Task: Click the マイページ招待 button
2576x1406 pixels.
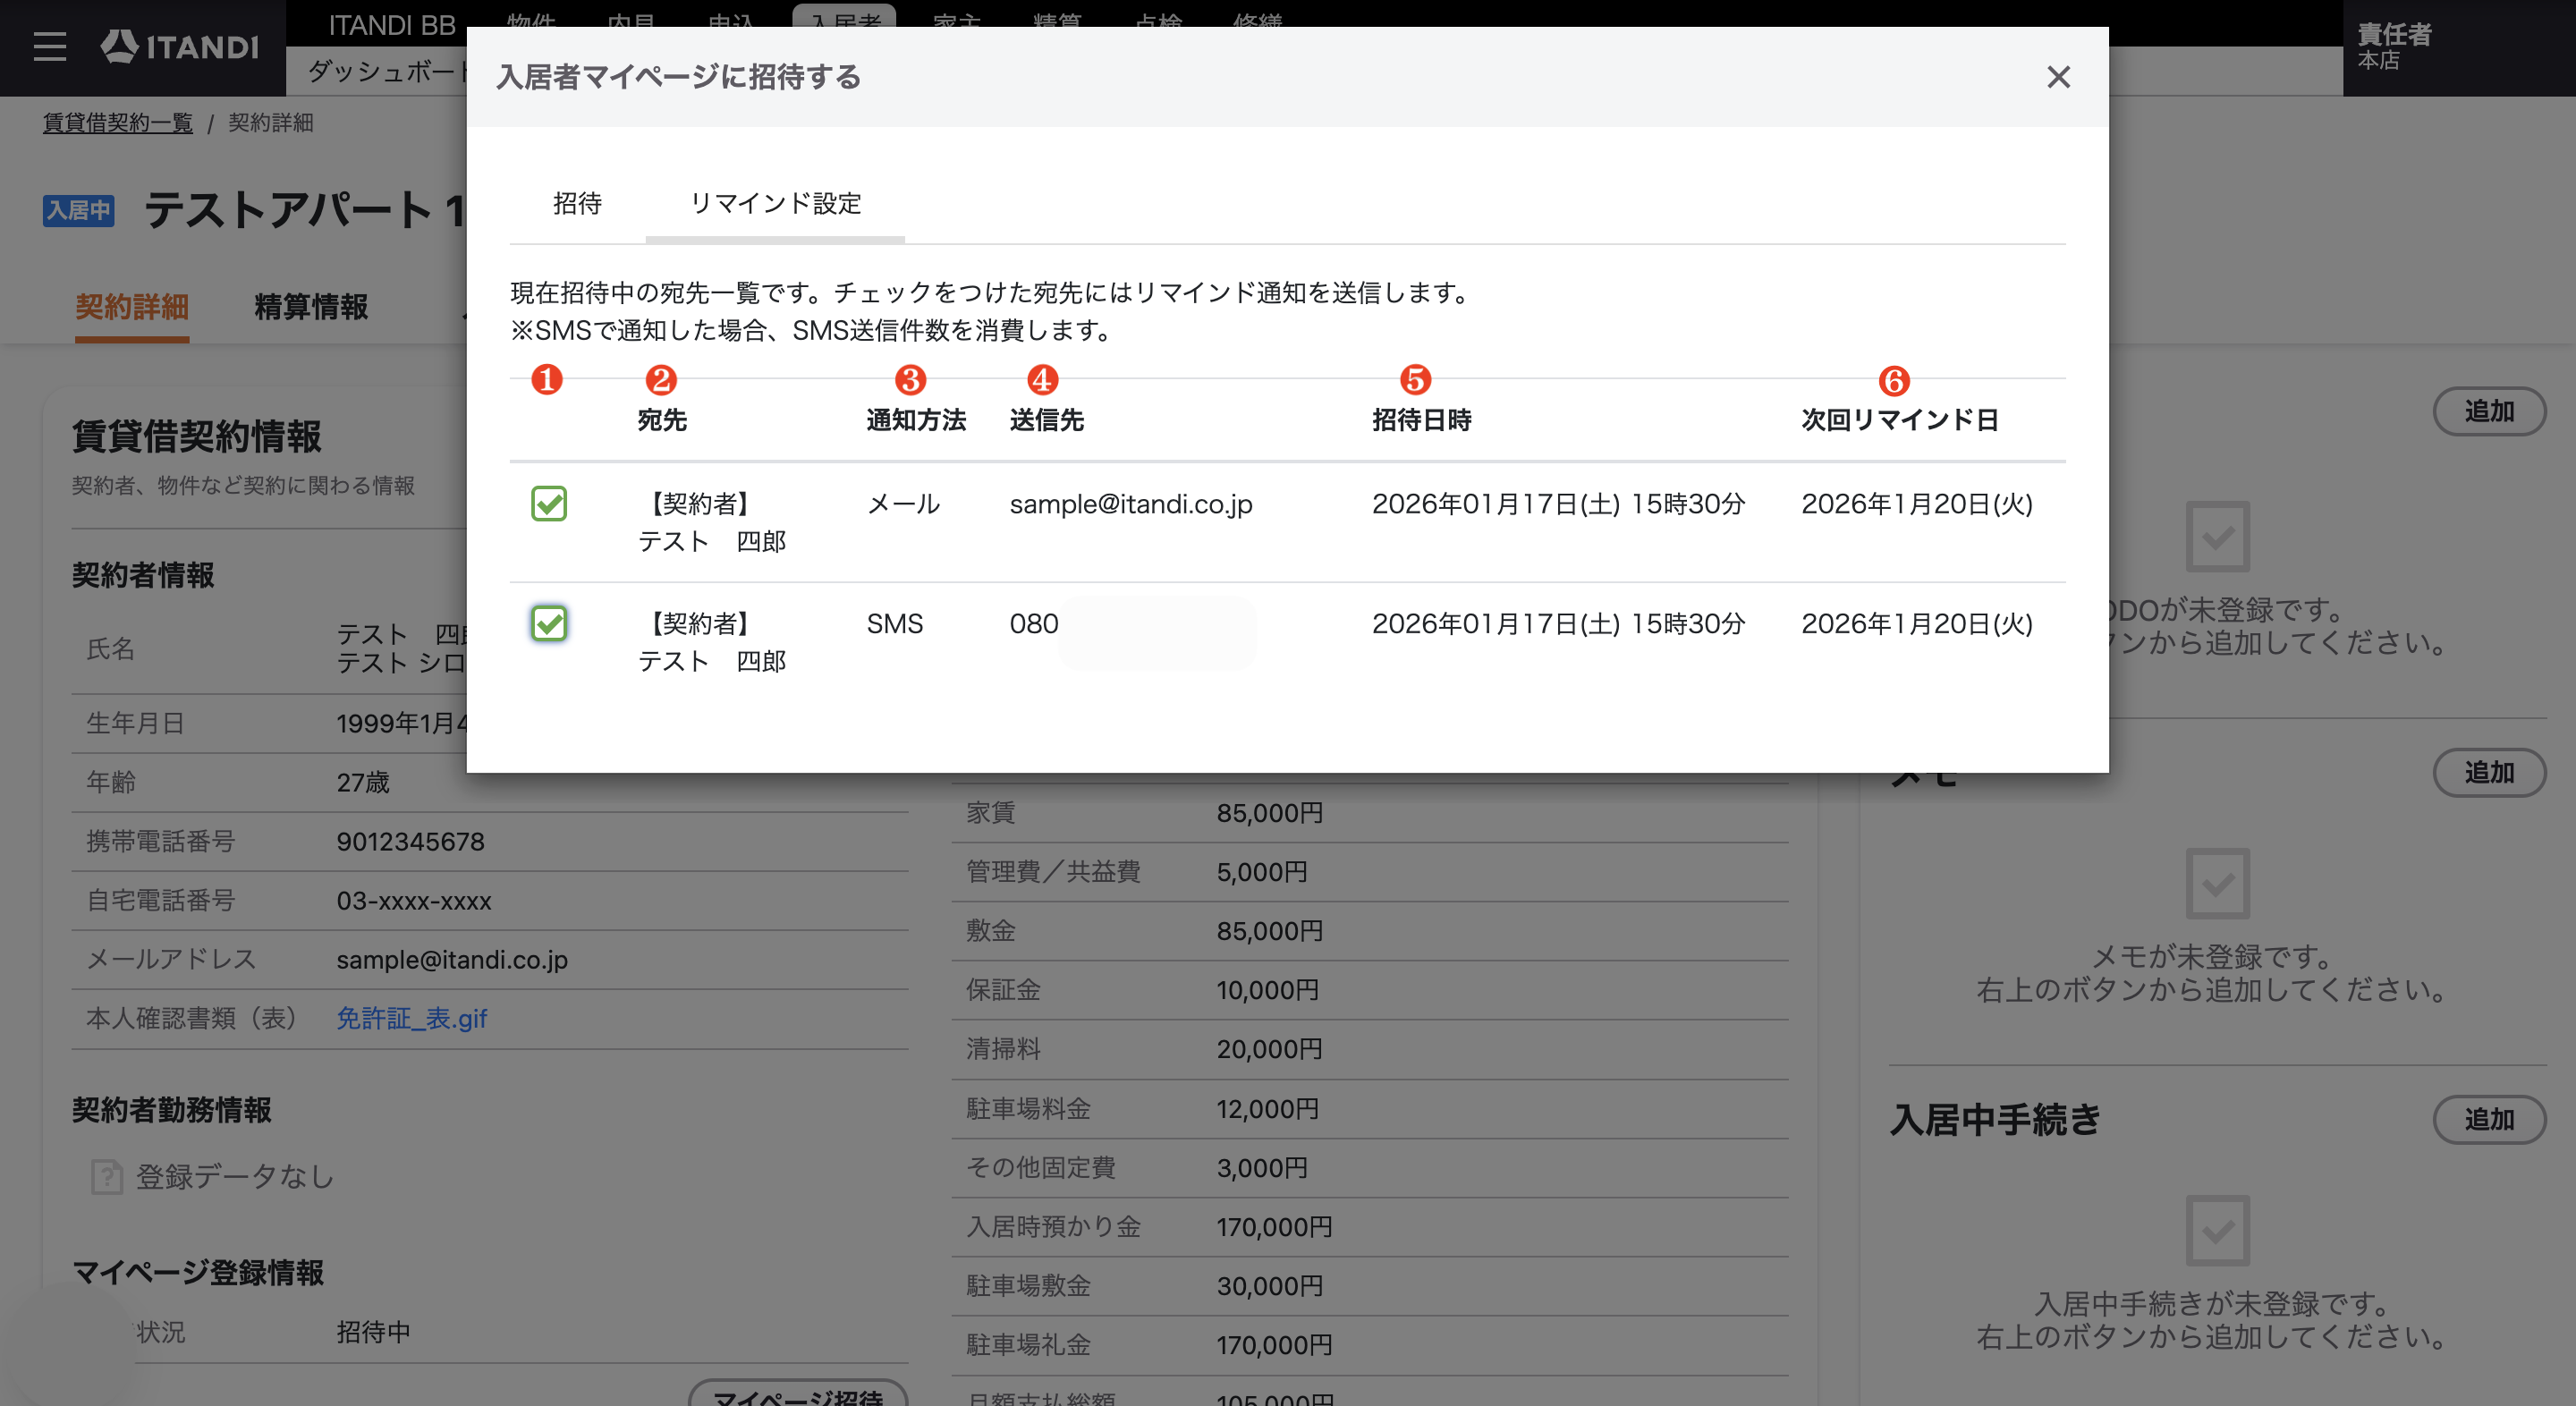Action: click(798, 1393)
